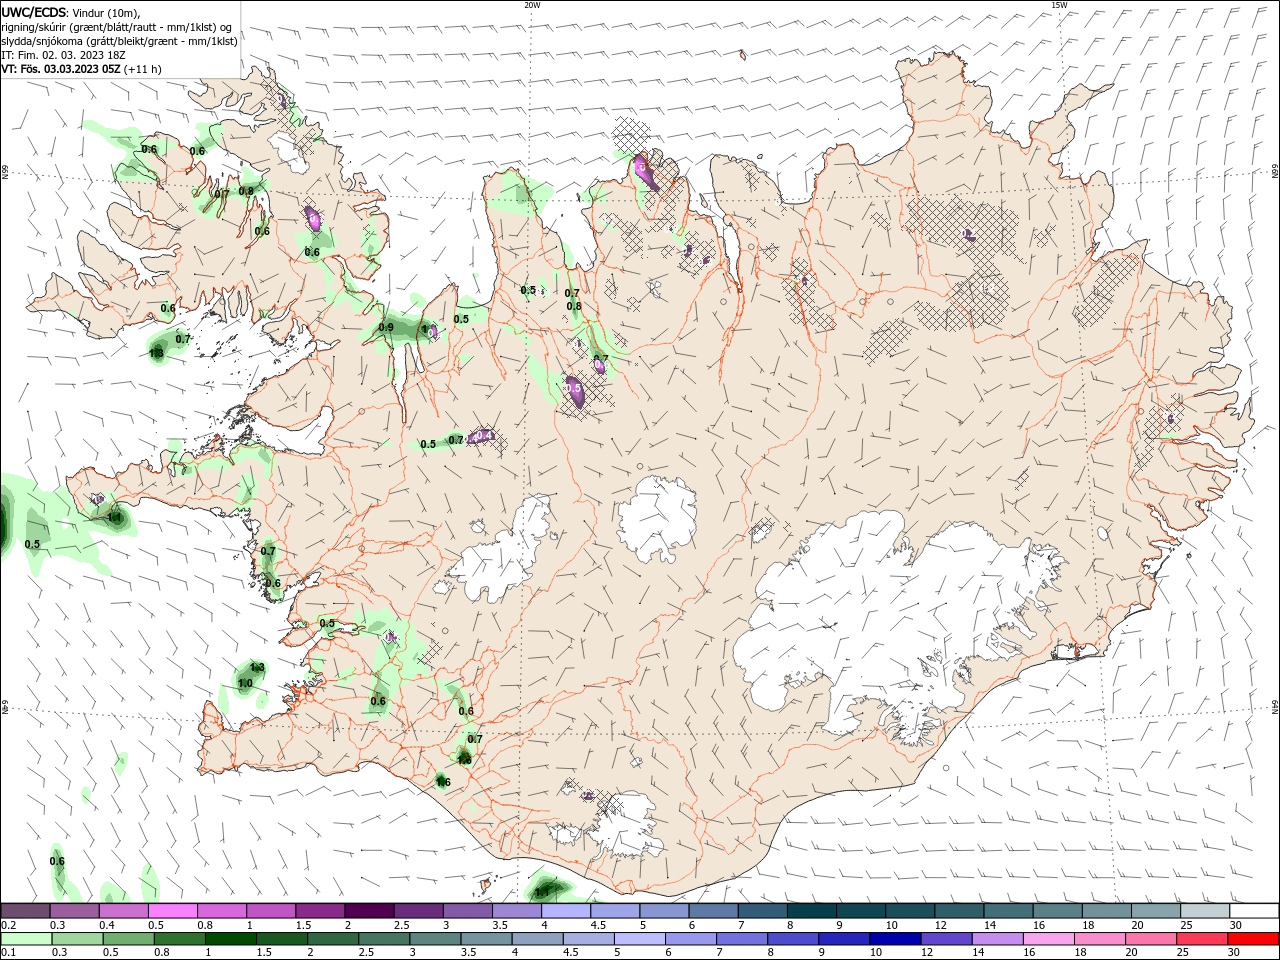Screen dimensions: 1280x960
Task: Click the upper legend swatch beginning at 0.2
Action: pos(26,910)
